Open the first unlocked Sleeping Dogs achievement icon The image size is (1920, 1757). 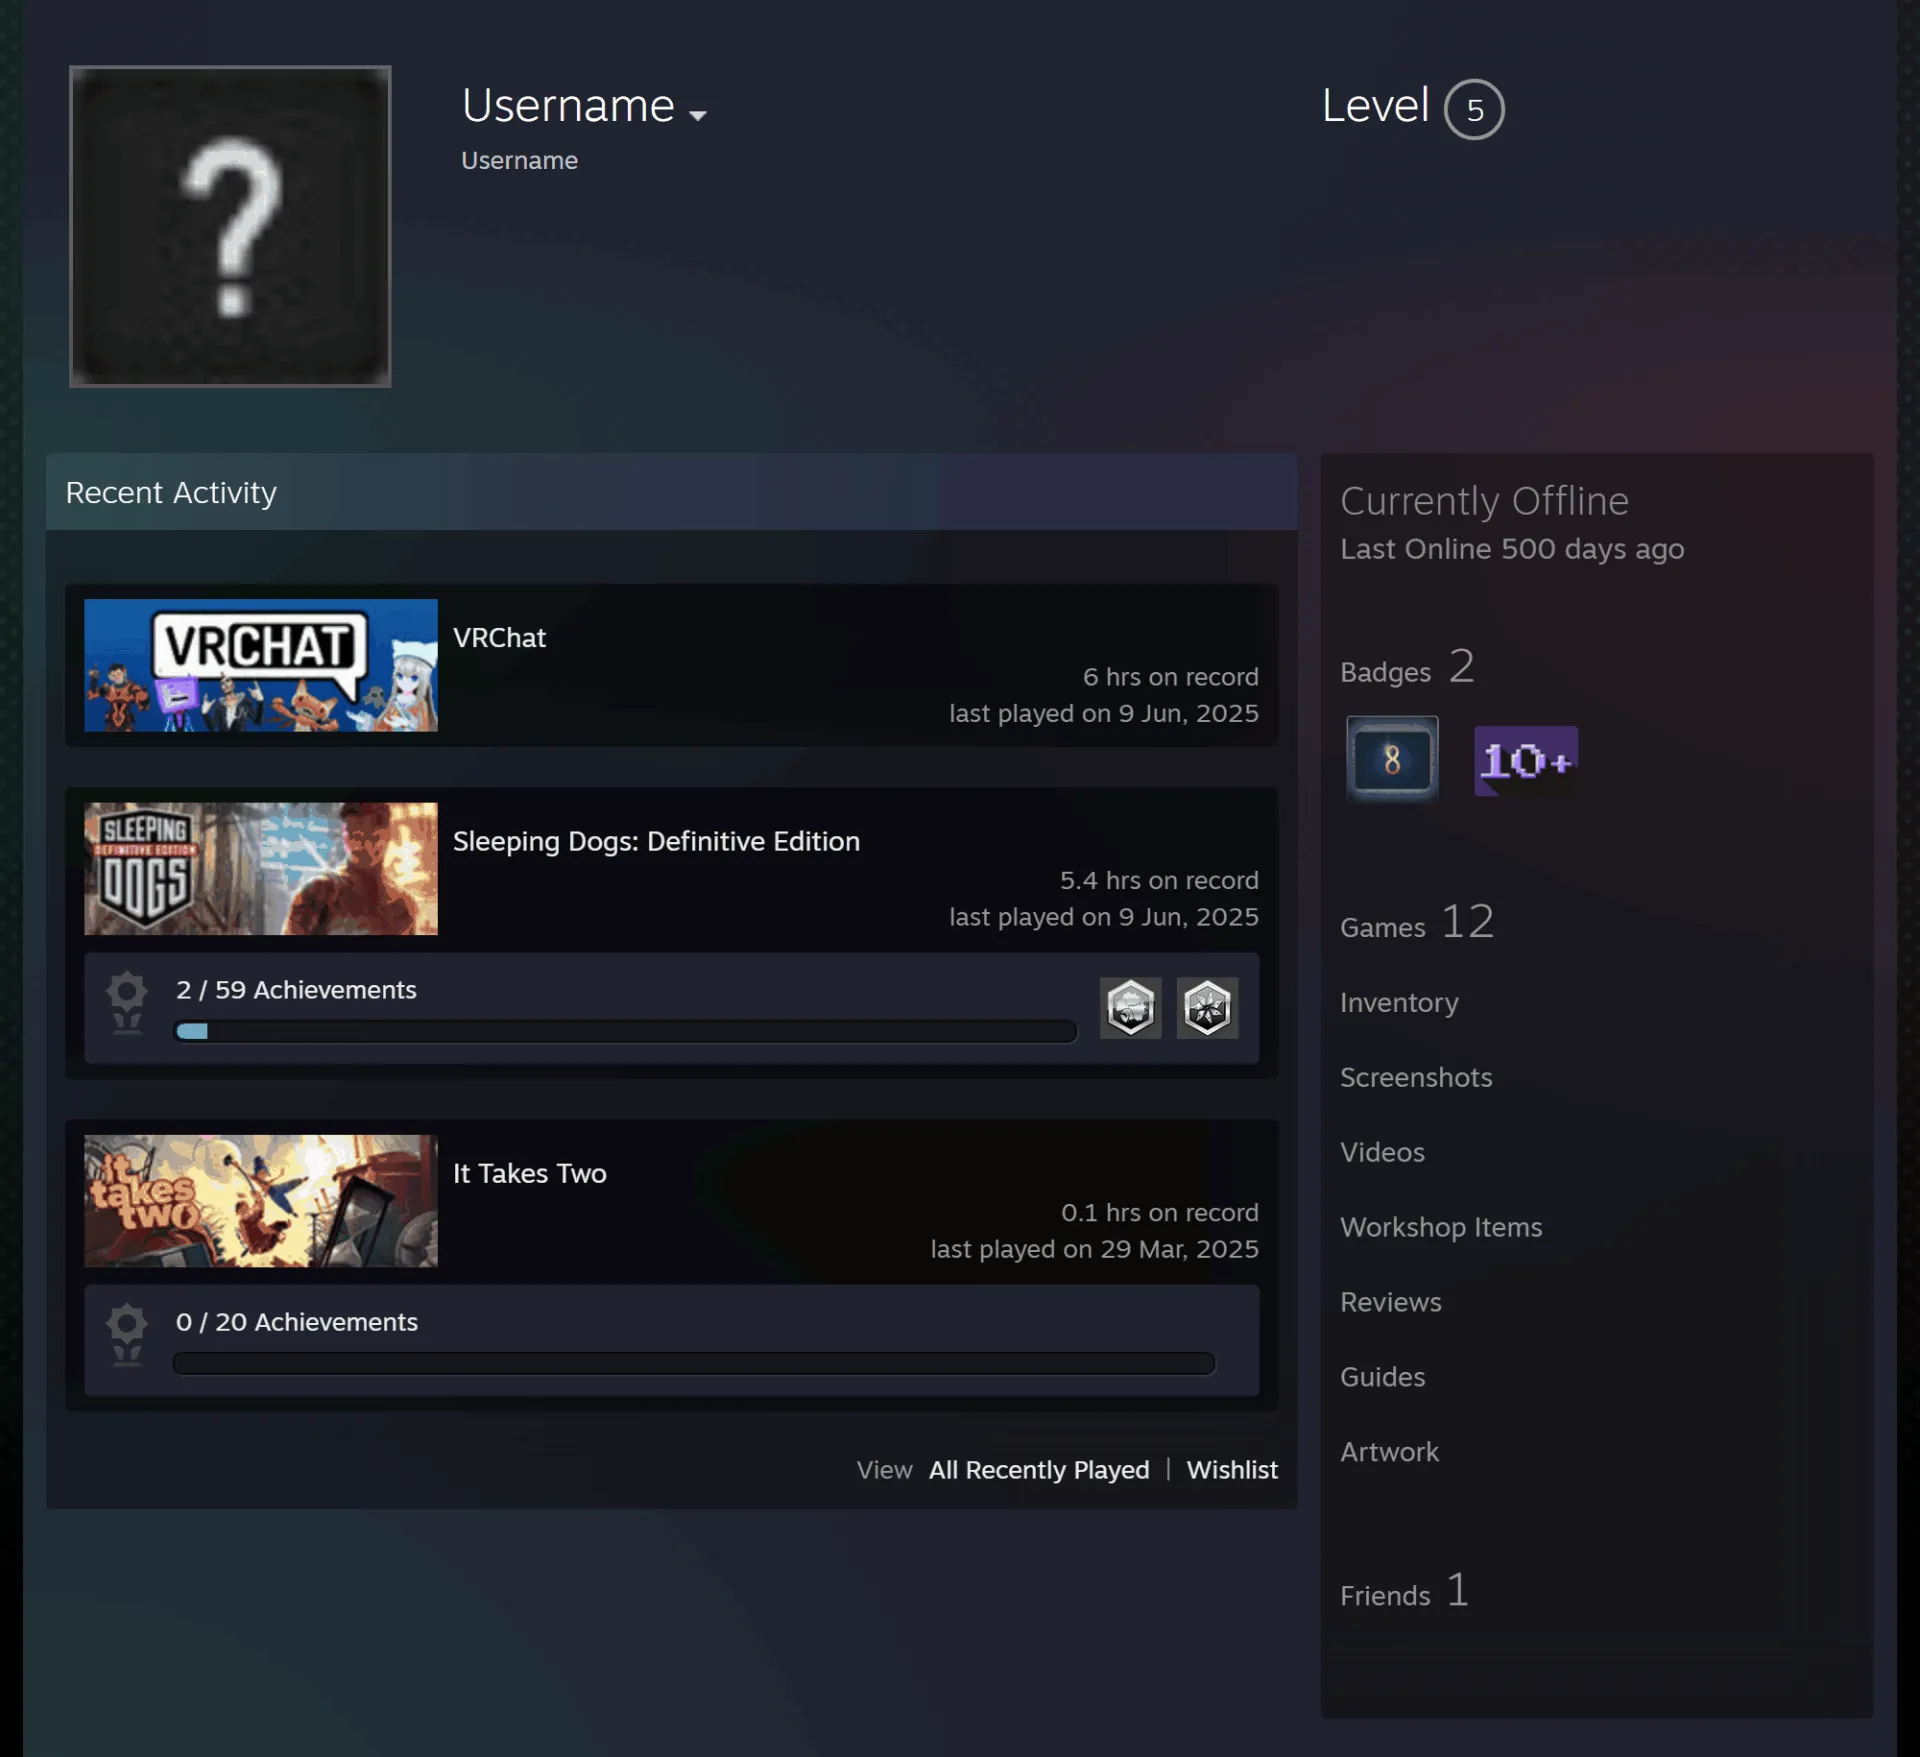click(1131, 1008)
